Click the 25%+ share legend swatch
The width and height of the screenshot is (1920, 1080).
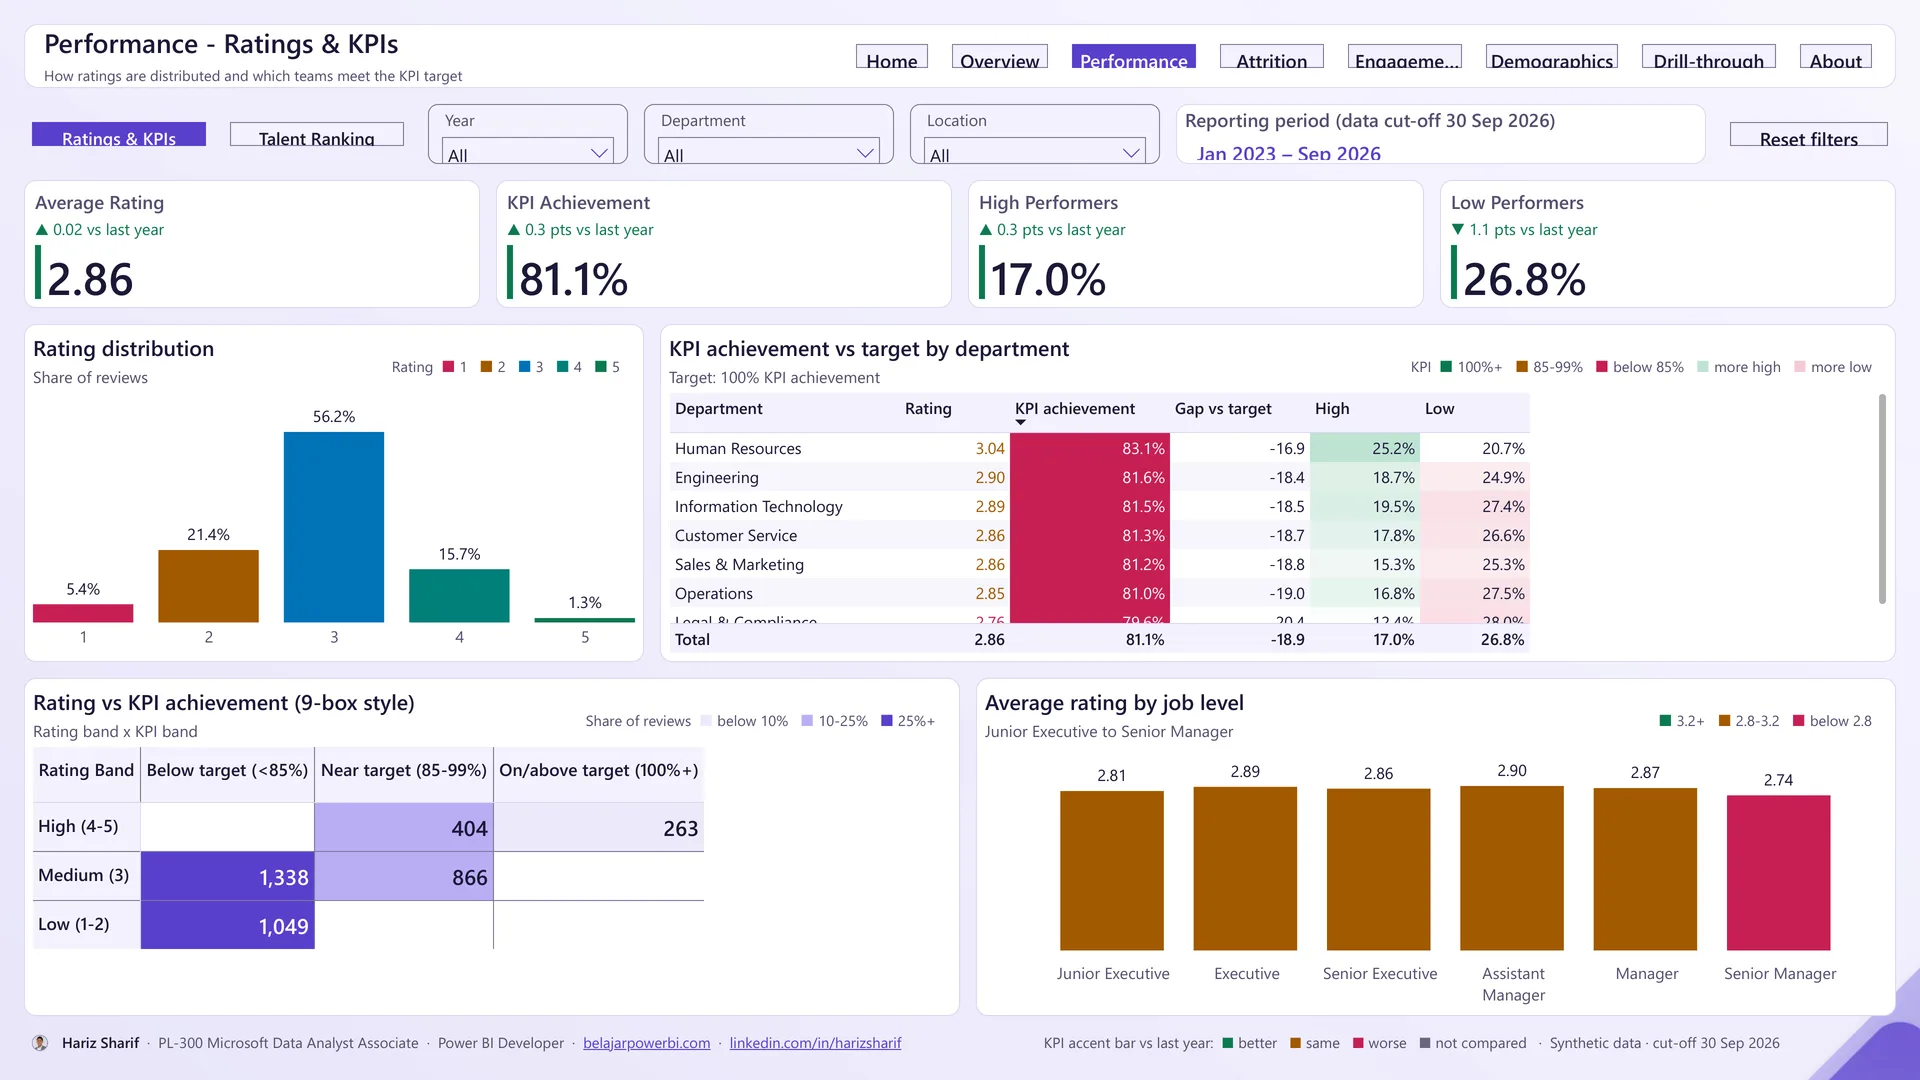tap(887, 721)
